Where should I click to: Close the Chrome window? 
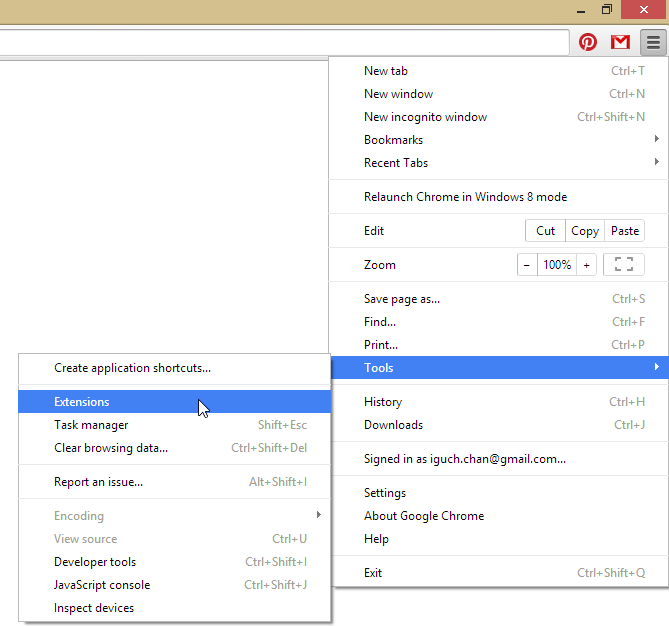pyautogui.click(x=643, y=9)
